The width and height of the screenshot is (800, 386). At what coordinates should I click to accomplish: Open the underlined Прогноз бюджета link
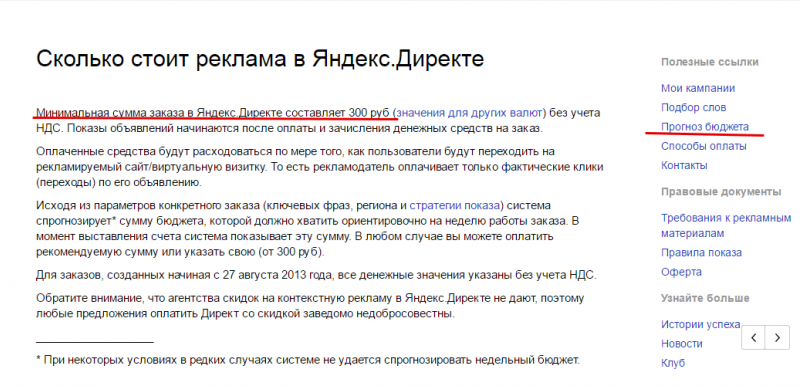click(705, 126)
